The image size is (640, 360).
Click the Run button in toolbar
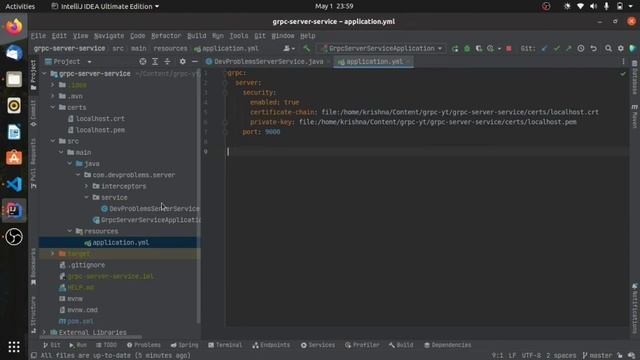click(x=455, y=49)
